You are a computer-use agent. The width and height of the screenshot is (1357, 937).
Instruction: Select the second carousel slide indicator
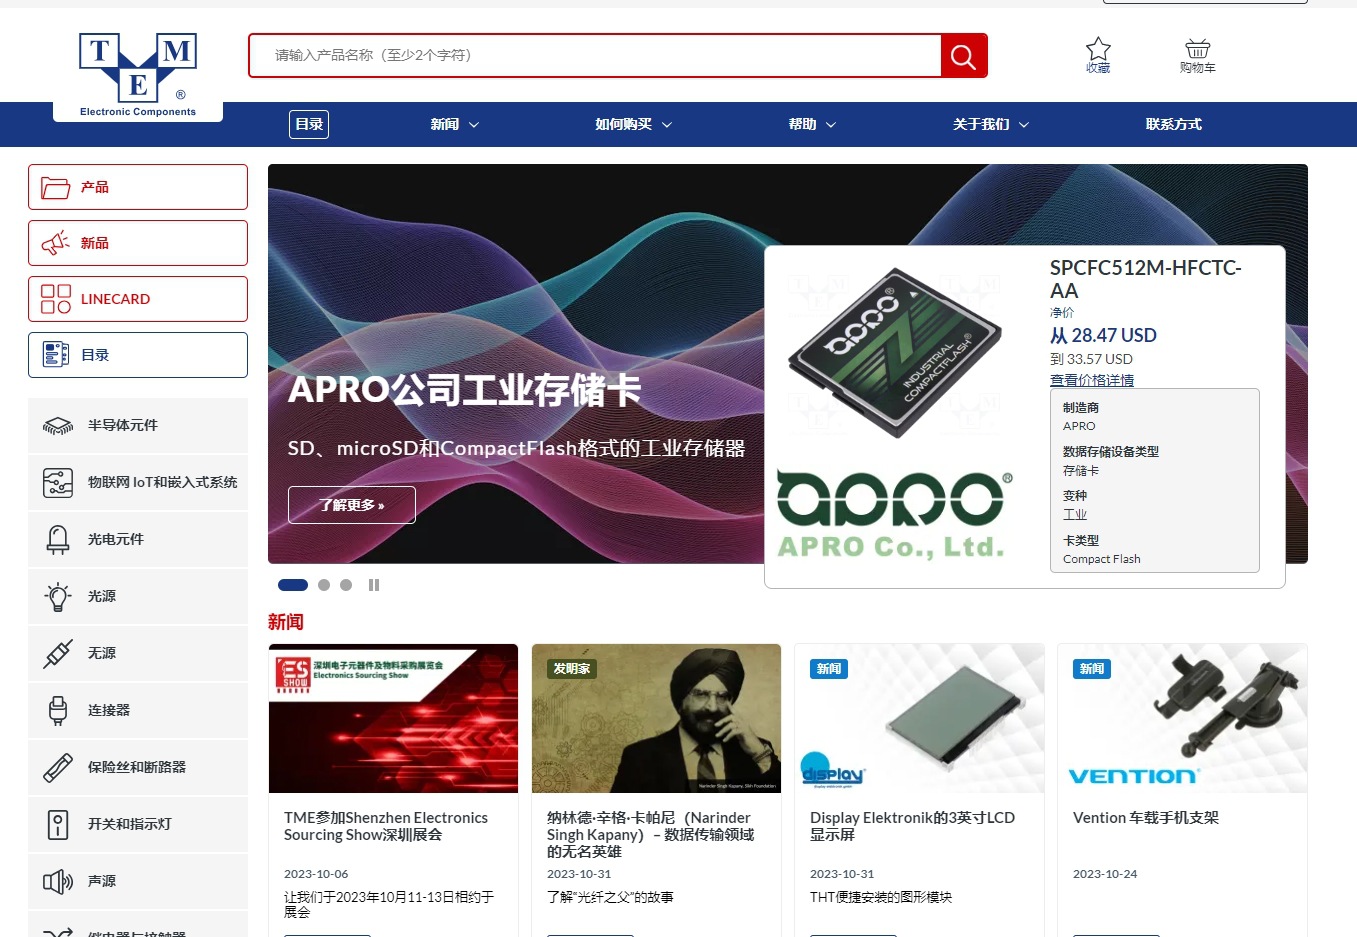click(x=324, y=585)
